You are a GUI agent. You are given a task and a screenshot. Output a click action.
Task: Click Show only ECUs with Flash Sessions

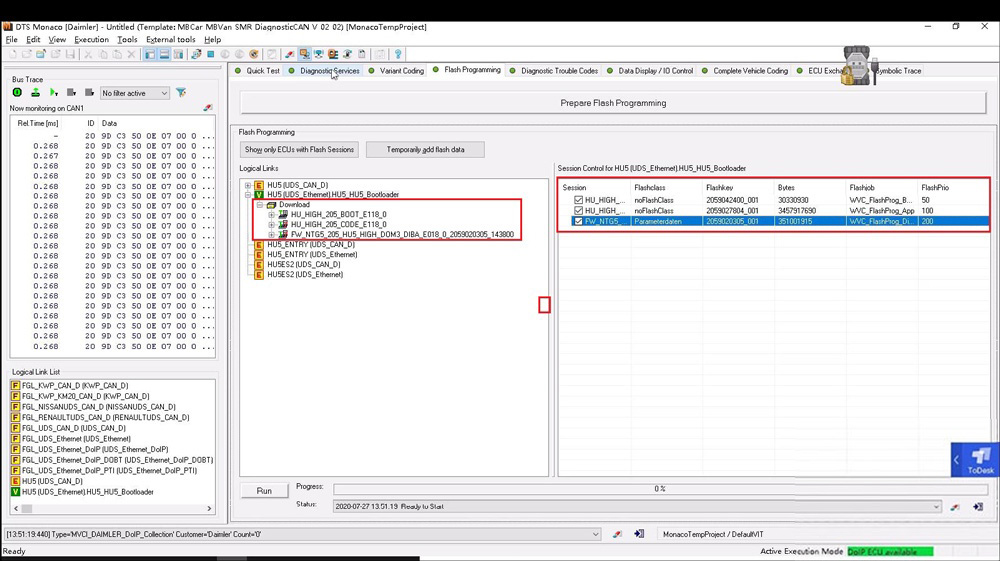point(299,150)
